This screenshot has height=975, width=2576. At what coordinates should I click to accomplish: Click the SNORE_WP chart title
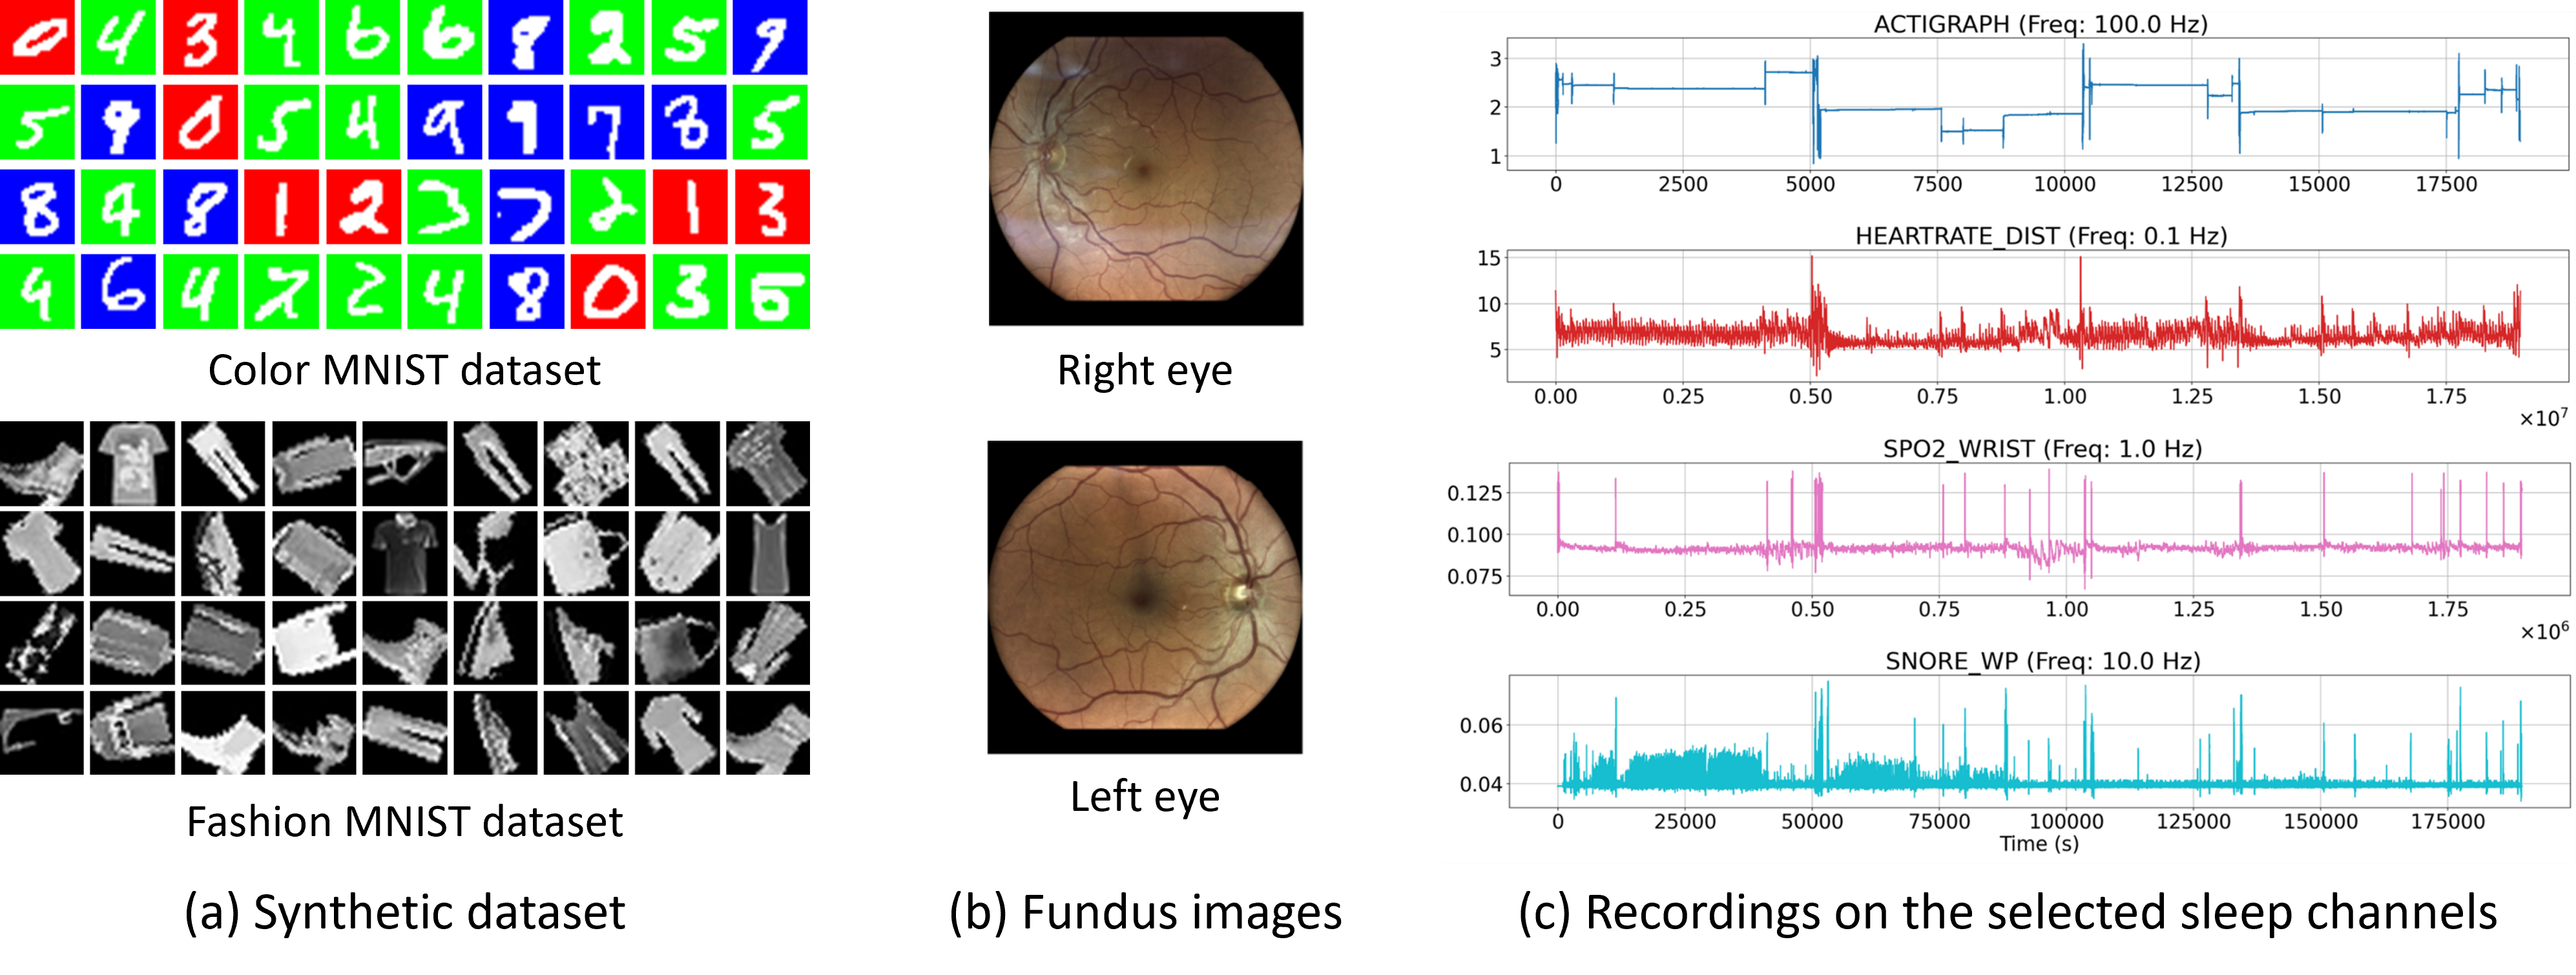click(2042, 661)
